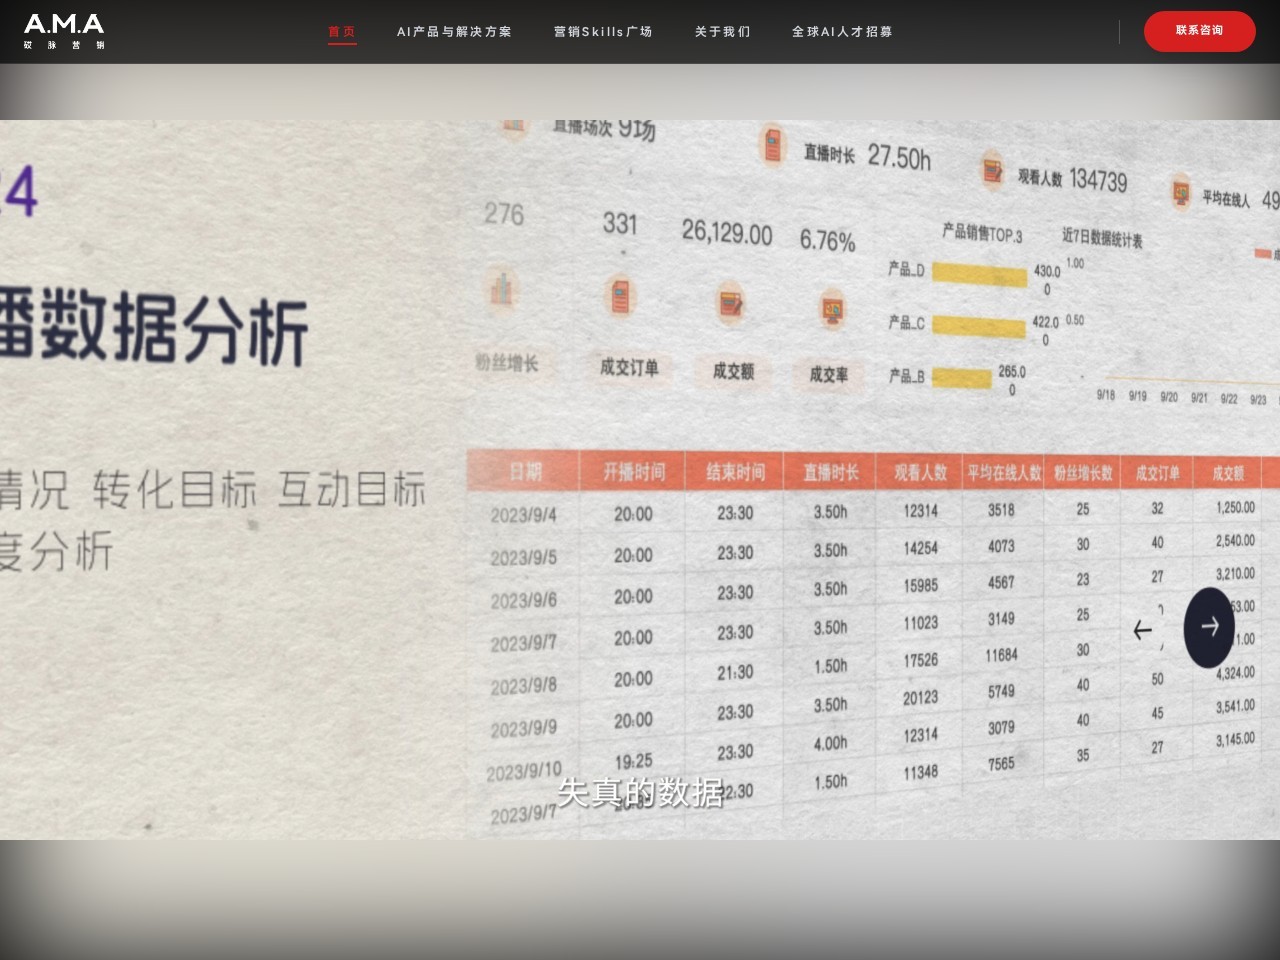Open 营销Skills广场 in the navigation
The height and width of the screenshot is (960, 1280).
tap(603, 32)
